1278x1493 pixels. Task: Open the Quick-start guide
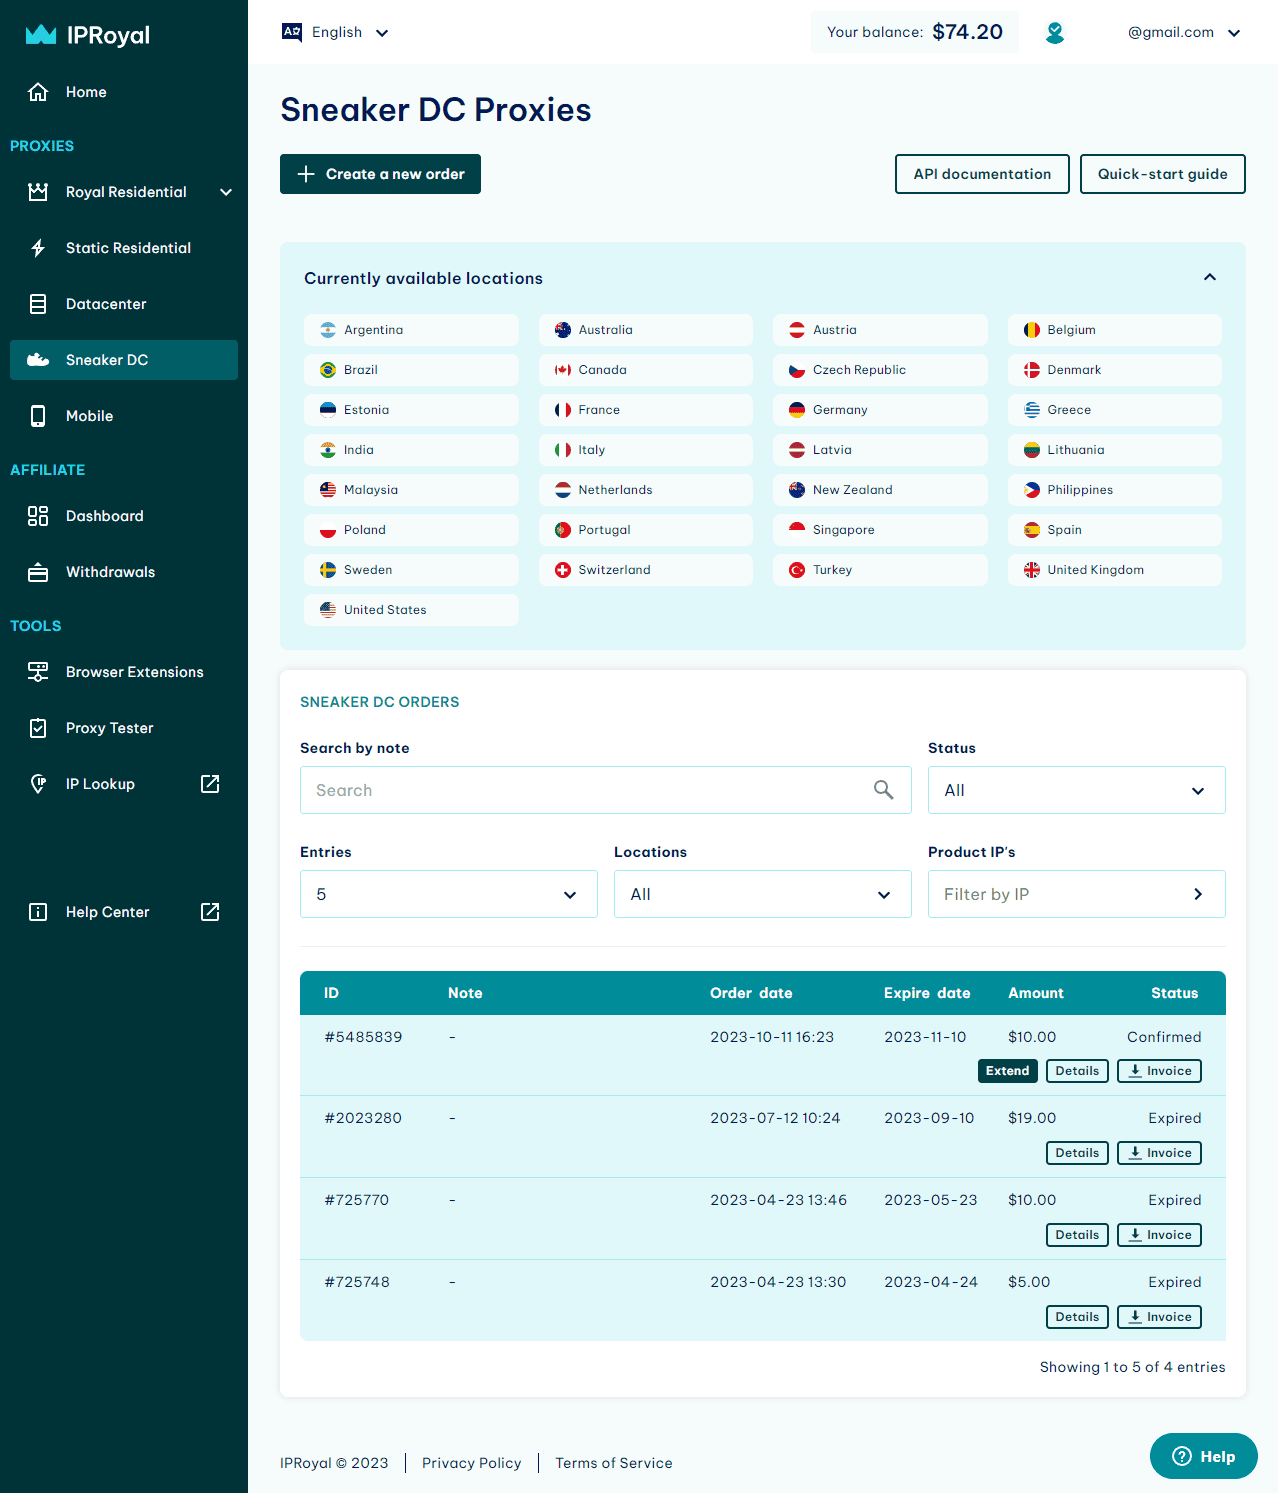[1162, 174]
